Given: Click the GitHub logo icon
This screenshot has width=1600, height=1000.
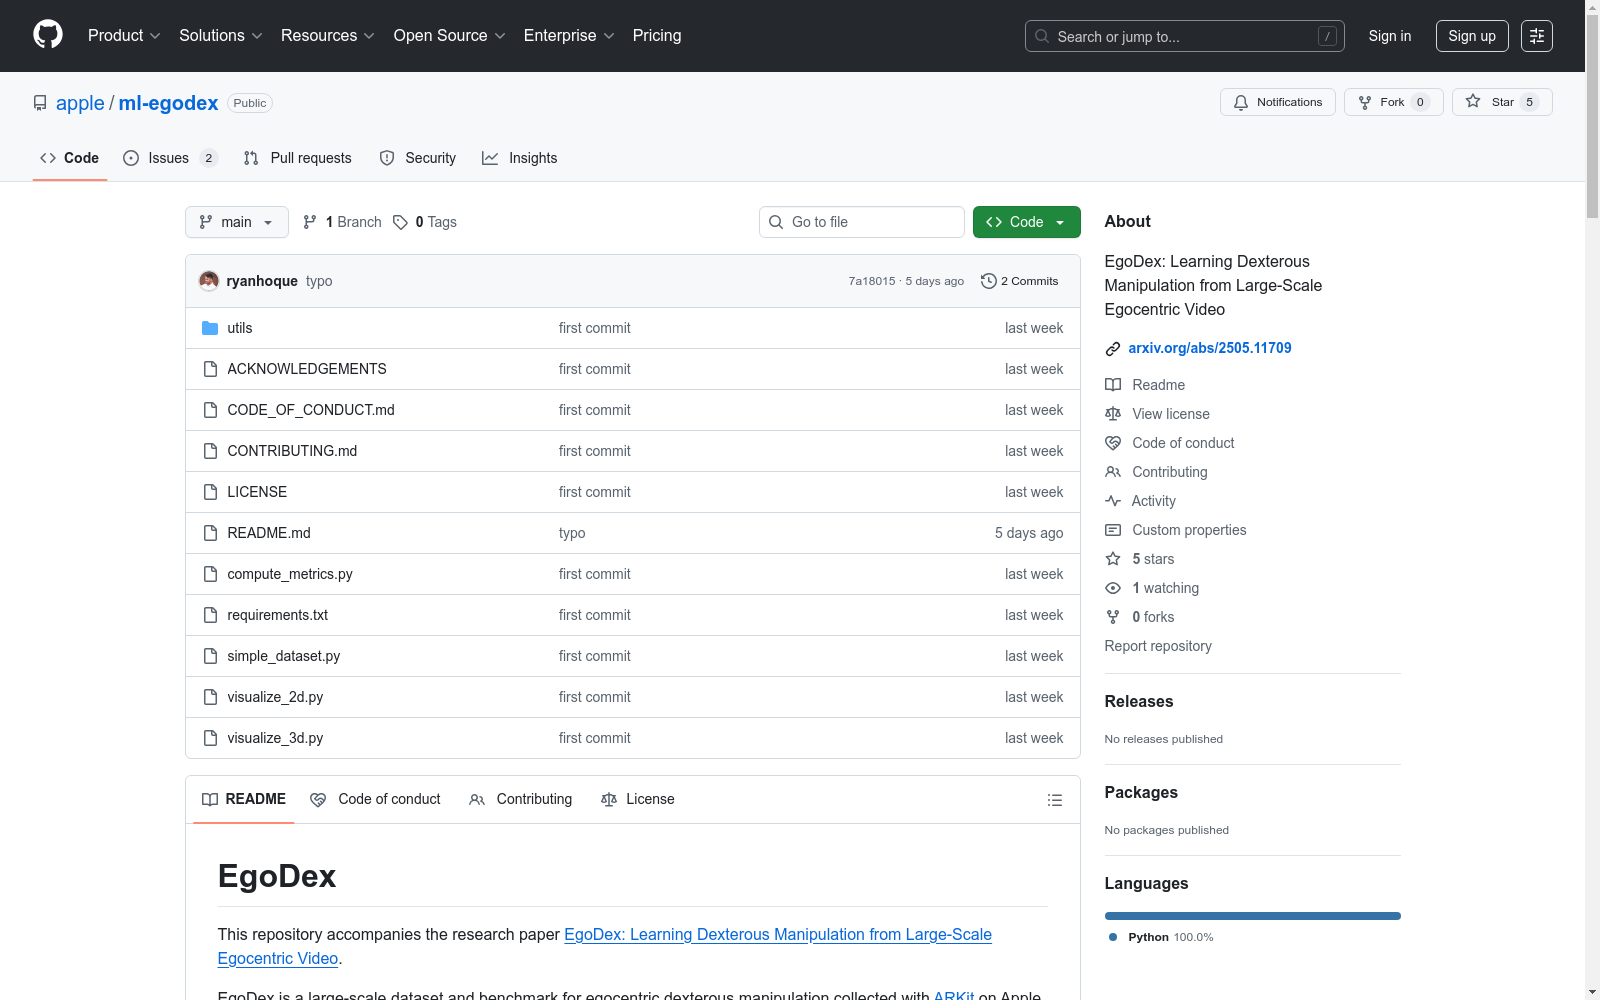Looking at the screenshot, I should click(x=48, y=35).
